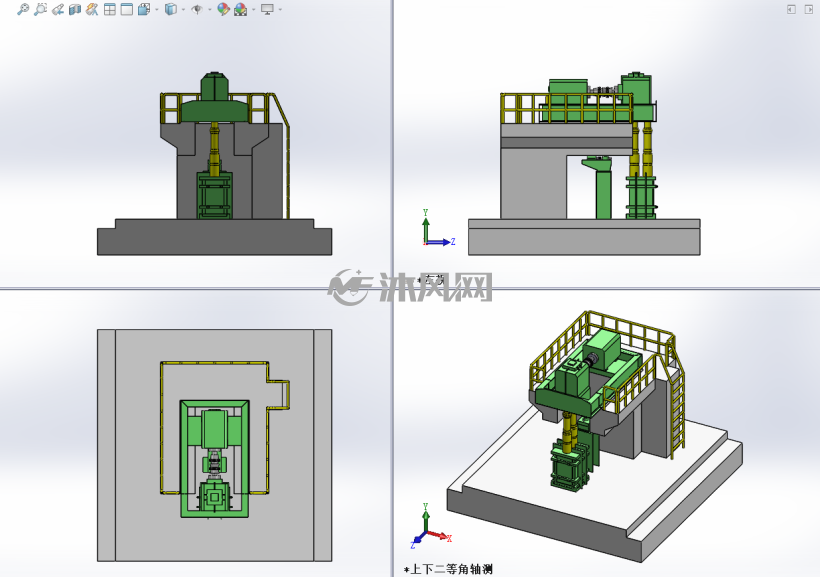Expand the right panel using the top-right arrow icon
820x577 pixels.
point(808,9)
